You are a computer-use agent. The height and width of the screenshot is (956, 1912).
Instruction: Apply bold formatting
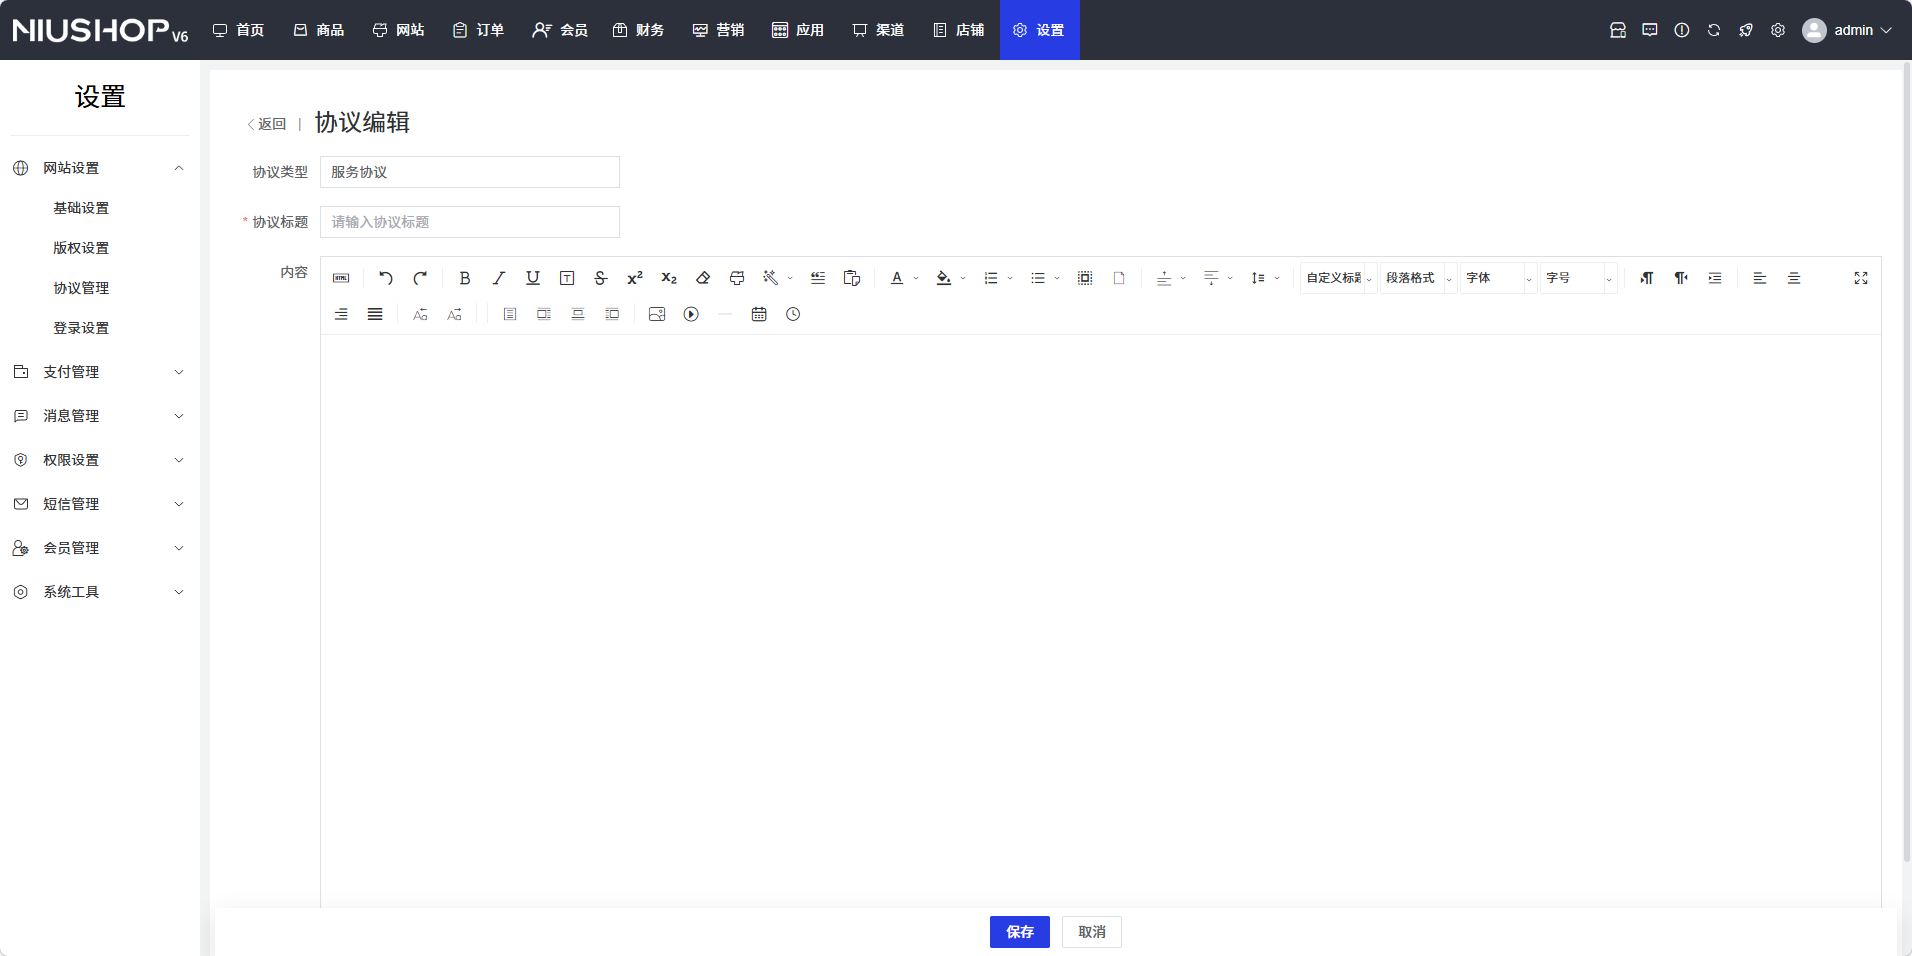click(465, 278)
